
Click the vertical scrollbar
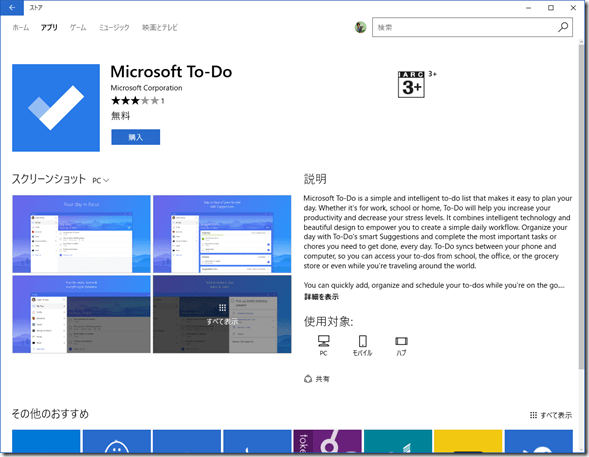point(581,208)
